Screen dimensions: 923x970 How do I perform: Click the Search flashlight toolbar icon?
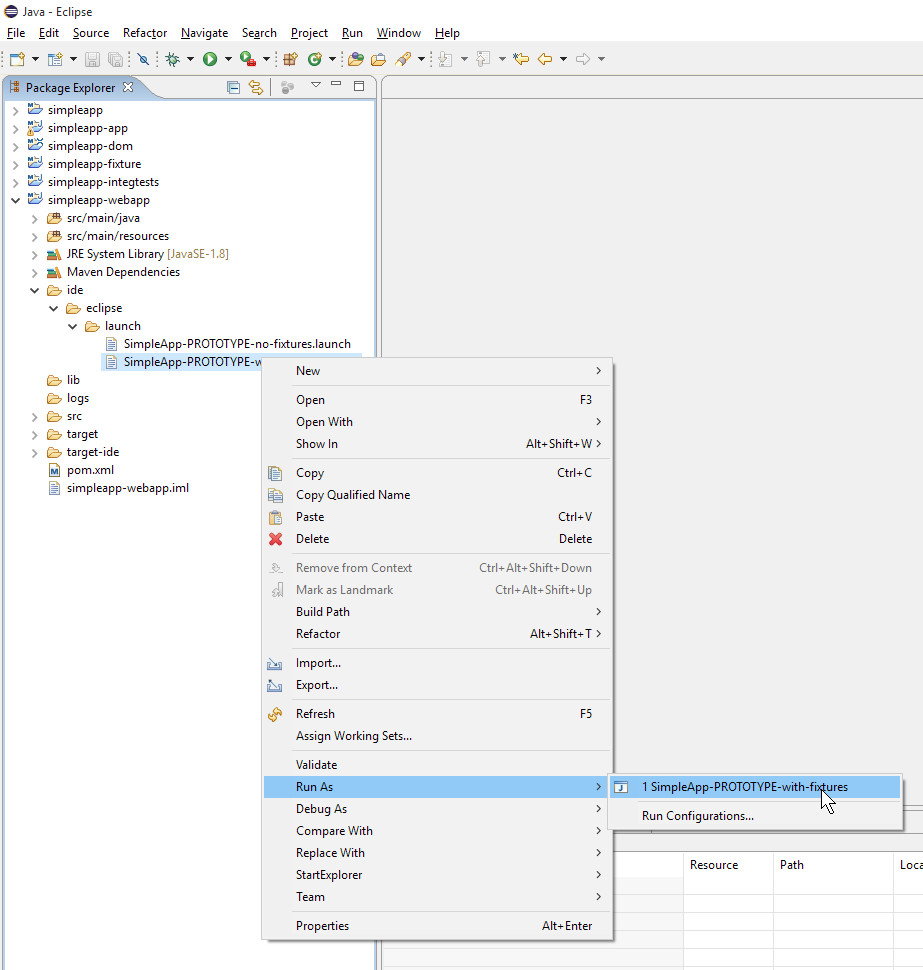403,59
